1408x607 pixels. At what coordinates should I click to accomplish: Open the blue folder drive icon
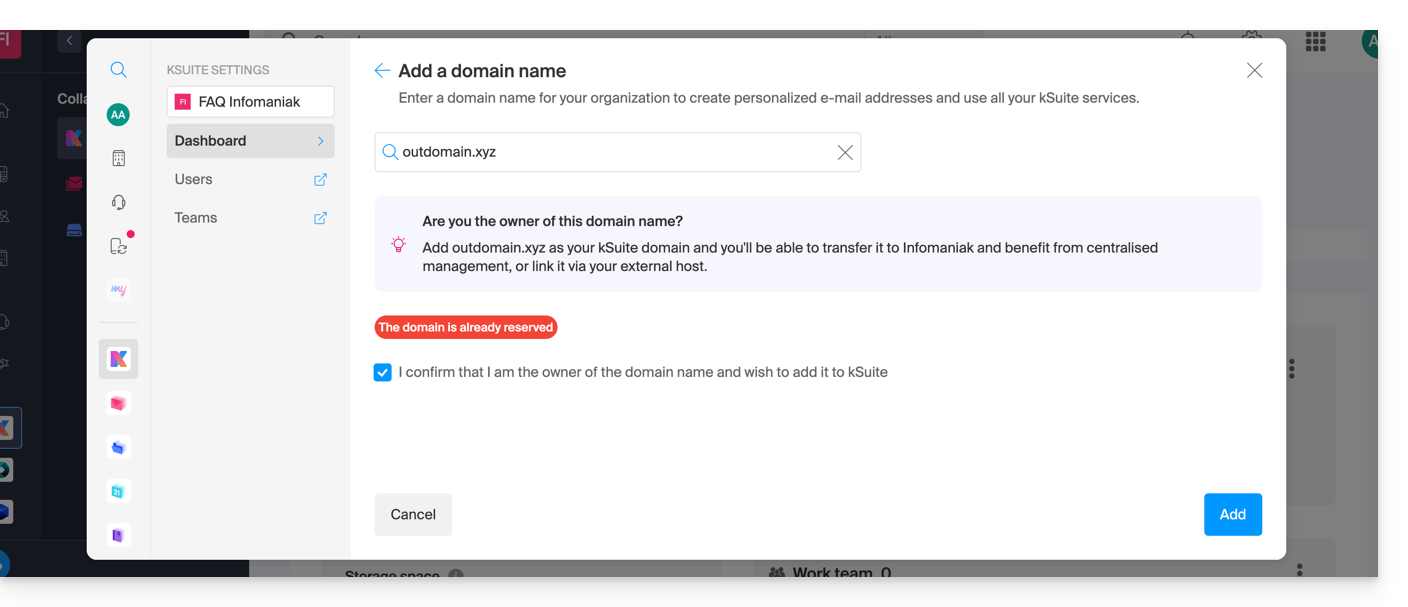118,447
